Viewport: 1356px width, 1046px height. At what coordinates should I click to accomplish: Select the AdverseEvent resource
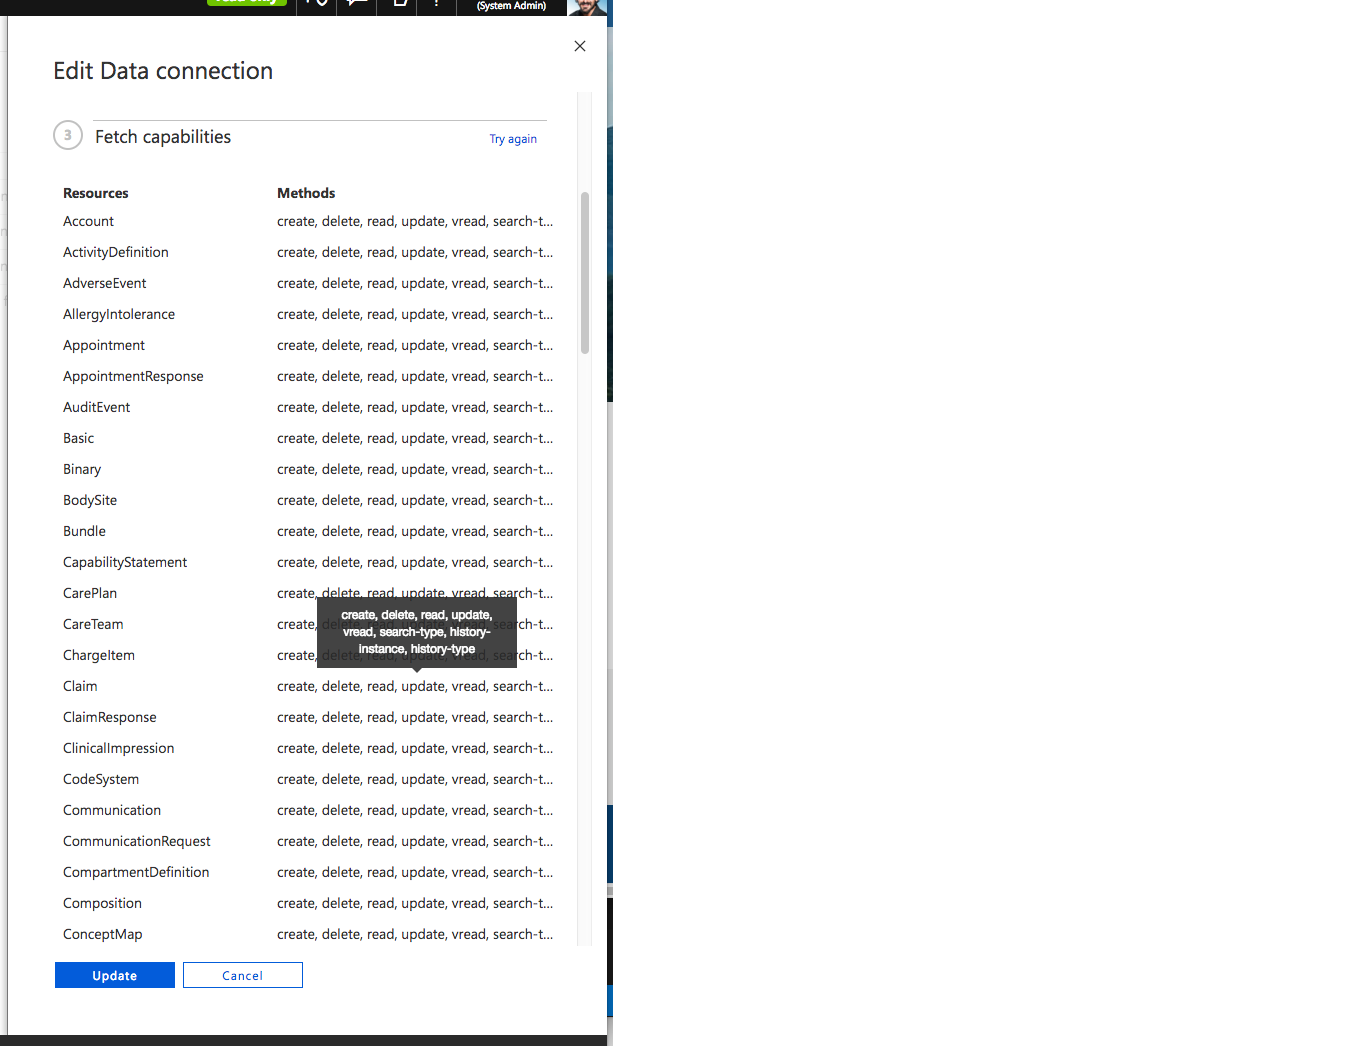point(105,283)
